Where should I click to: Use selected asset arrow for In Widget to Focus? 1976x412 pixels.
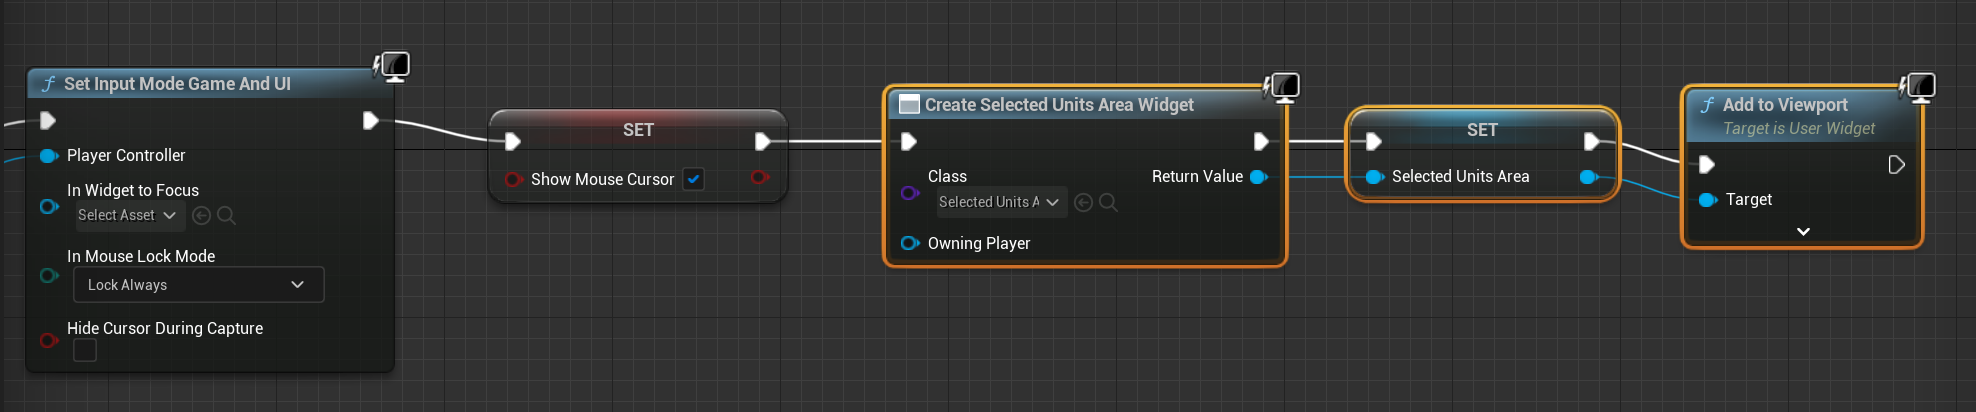201,215
